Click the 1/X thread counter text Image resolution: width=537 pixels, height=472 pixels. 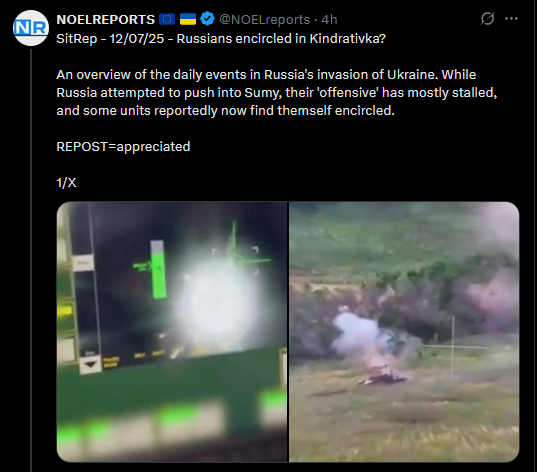tap(66, 183)
